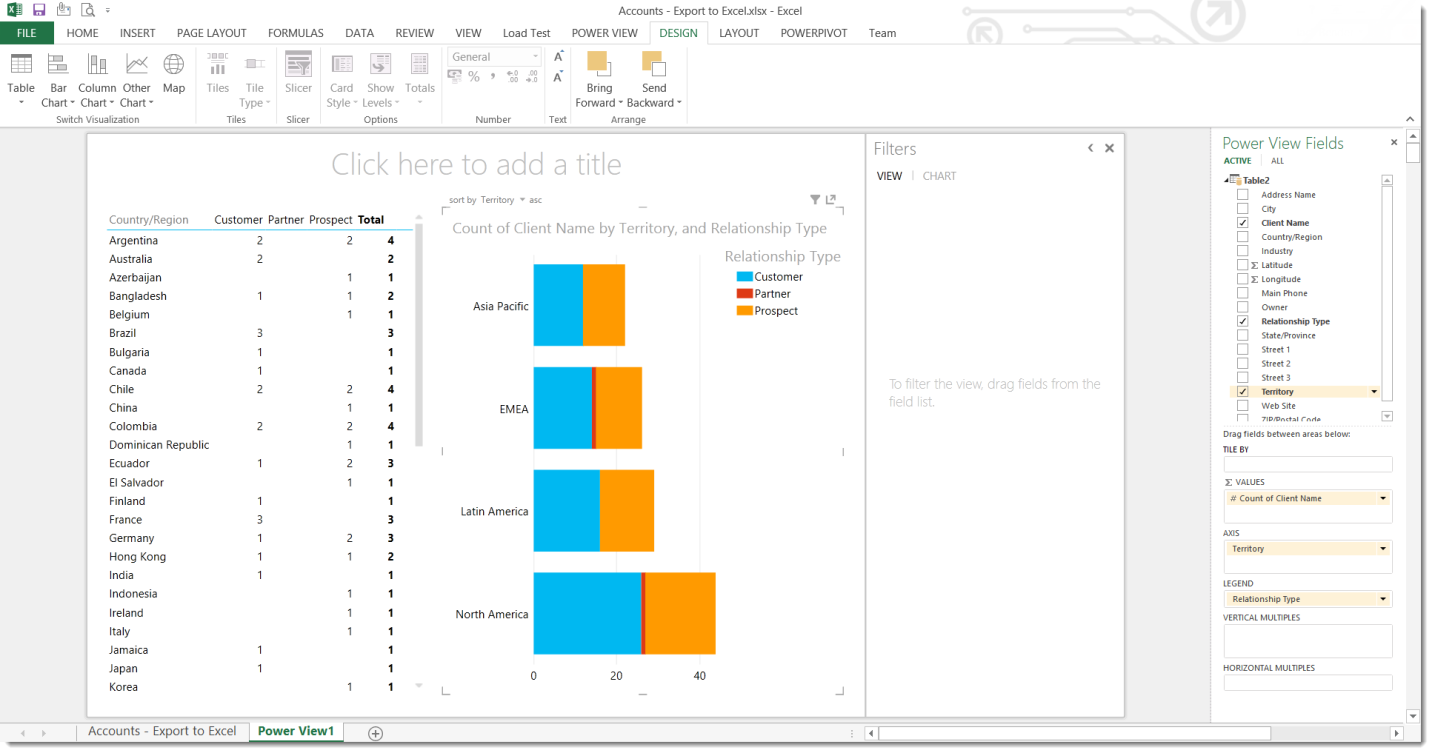
Task: Click the chart filter funnel icon
Action: tap(815, 200)
